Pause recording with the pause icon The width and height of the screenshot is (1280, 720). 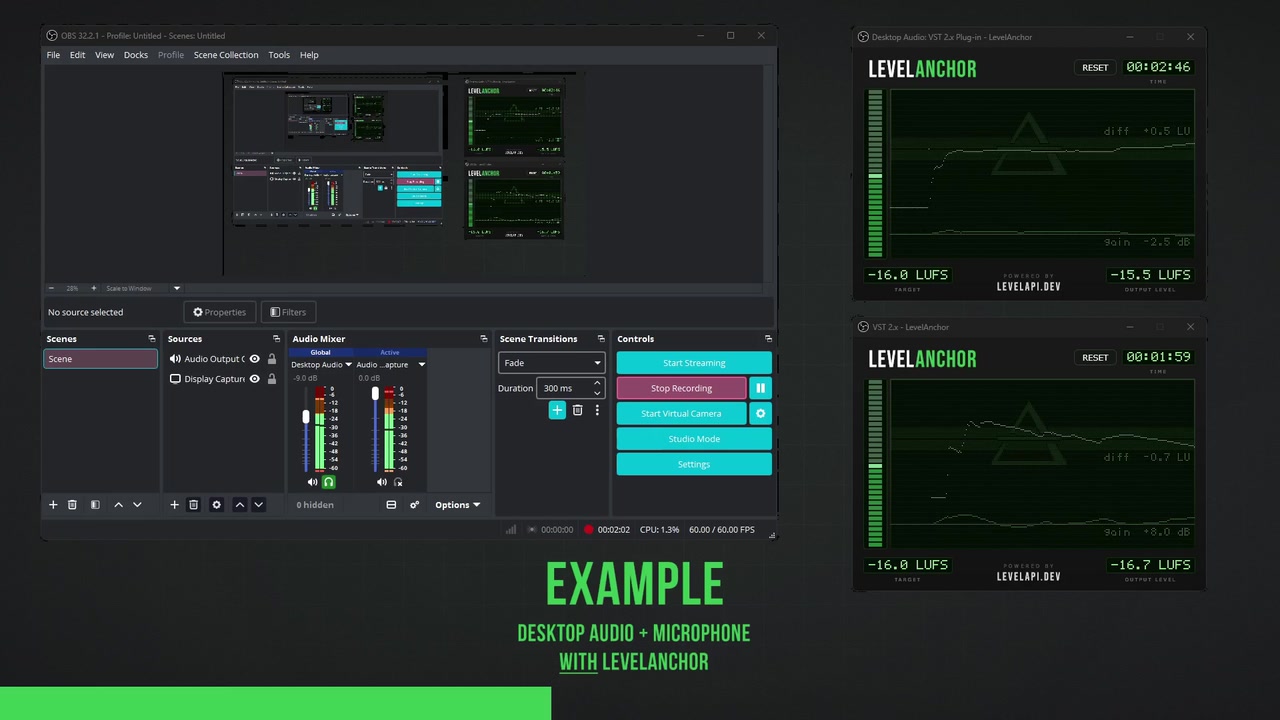click(760, 388)
